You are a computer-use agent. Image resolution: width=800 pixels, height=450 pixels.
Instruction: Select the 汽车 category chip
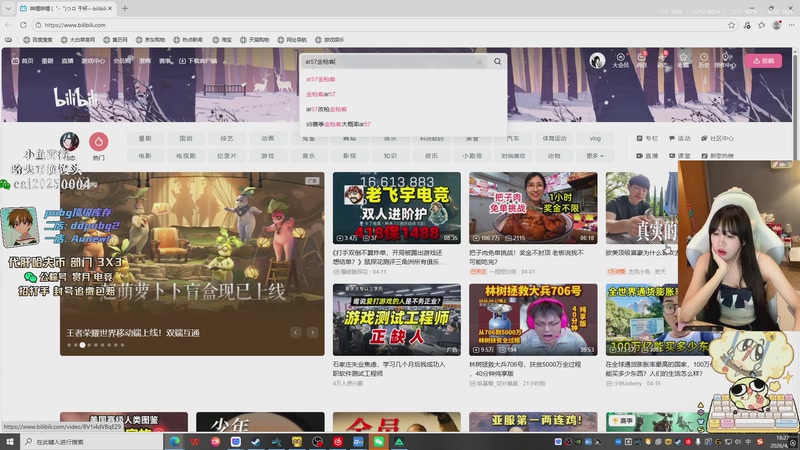click(x=513, y=138)
